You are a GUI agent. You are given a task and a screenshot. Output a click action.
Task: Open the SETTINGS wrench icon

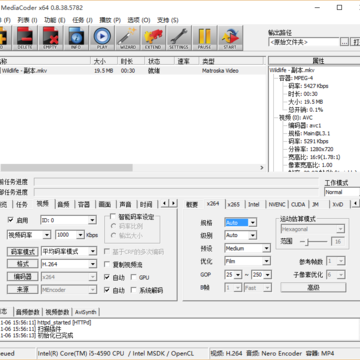pos(179,38)
